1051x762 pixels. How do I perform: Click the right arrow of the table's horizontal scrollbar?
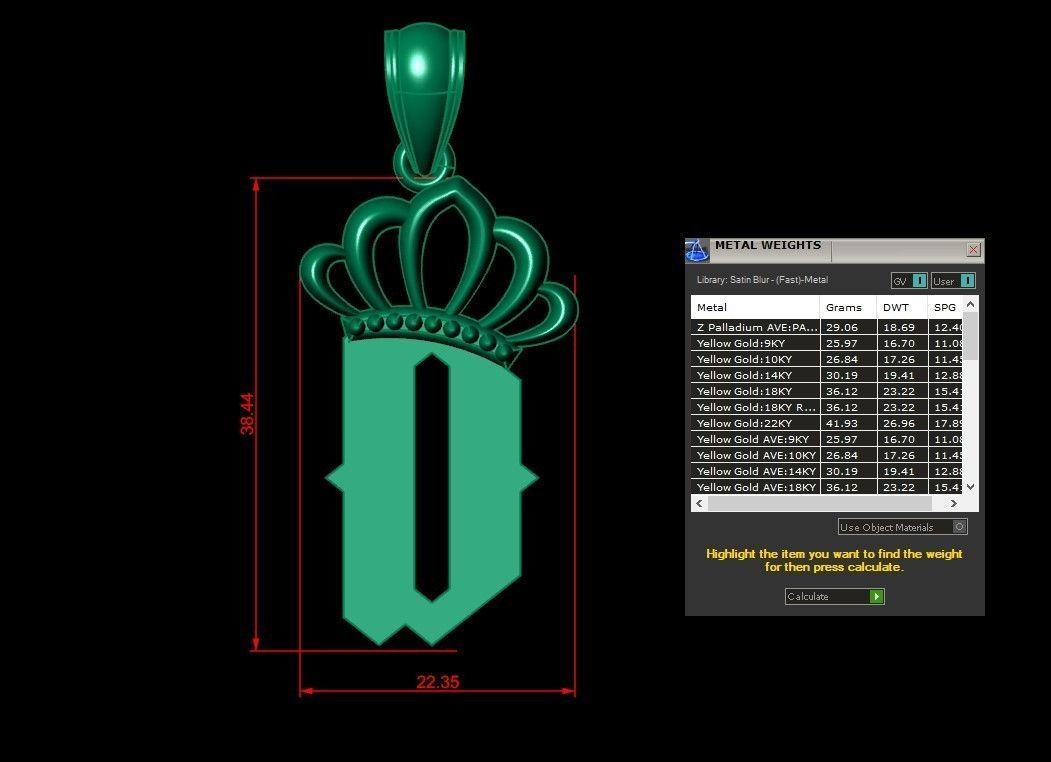pos(954,503)
